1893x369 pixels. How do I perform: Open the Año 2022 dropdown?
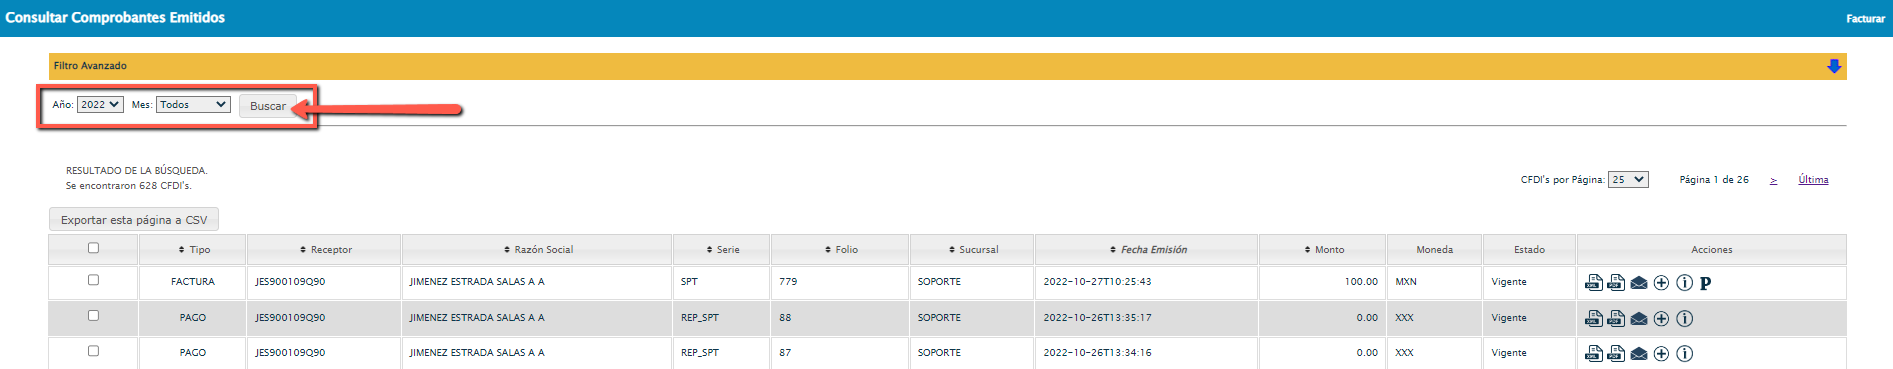coord(100,104)
